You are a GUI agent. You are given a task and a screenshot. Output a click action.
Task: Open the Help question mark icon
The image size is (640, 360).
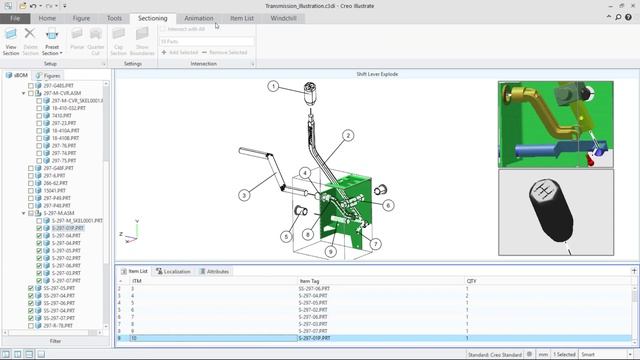[x=629, y=17]
